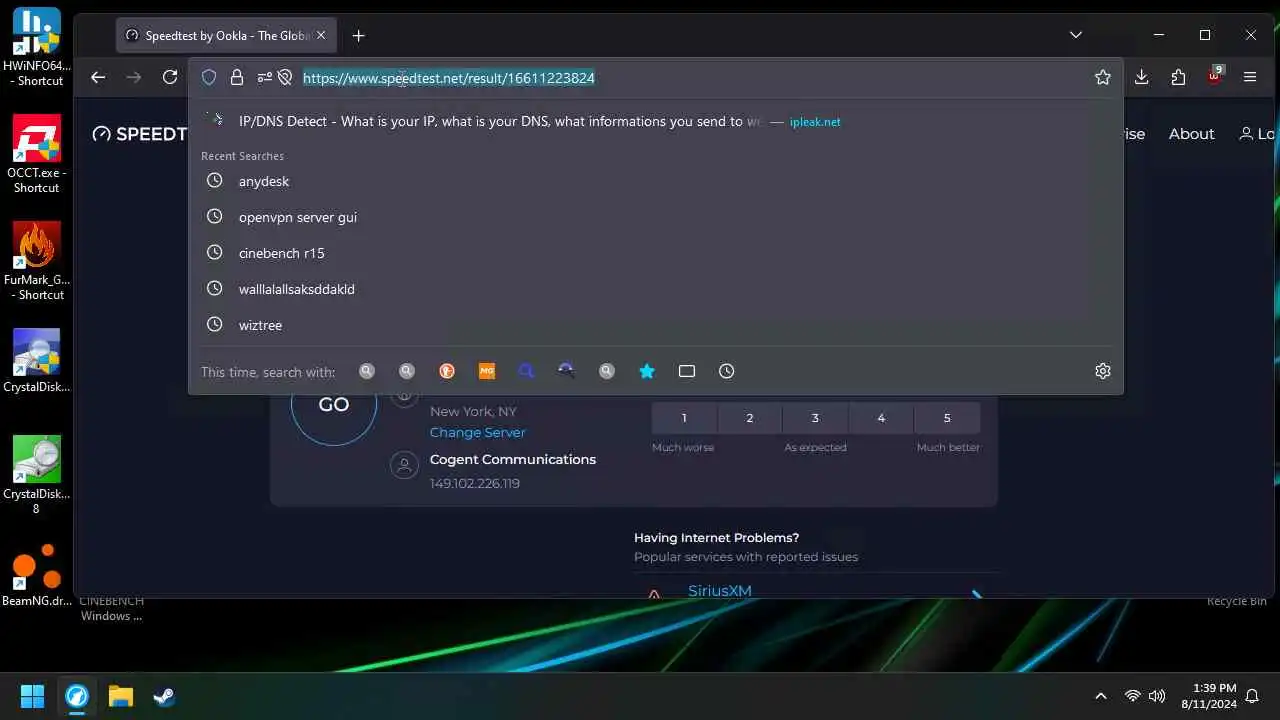The image size is (1280, 720).
Task: Search with the DuckDuckGo engine icon
Action: [447, 371]
